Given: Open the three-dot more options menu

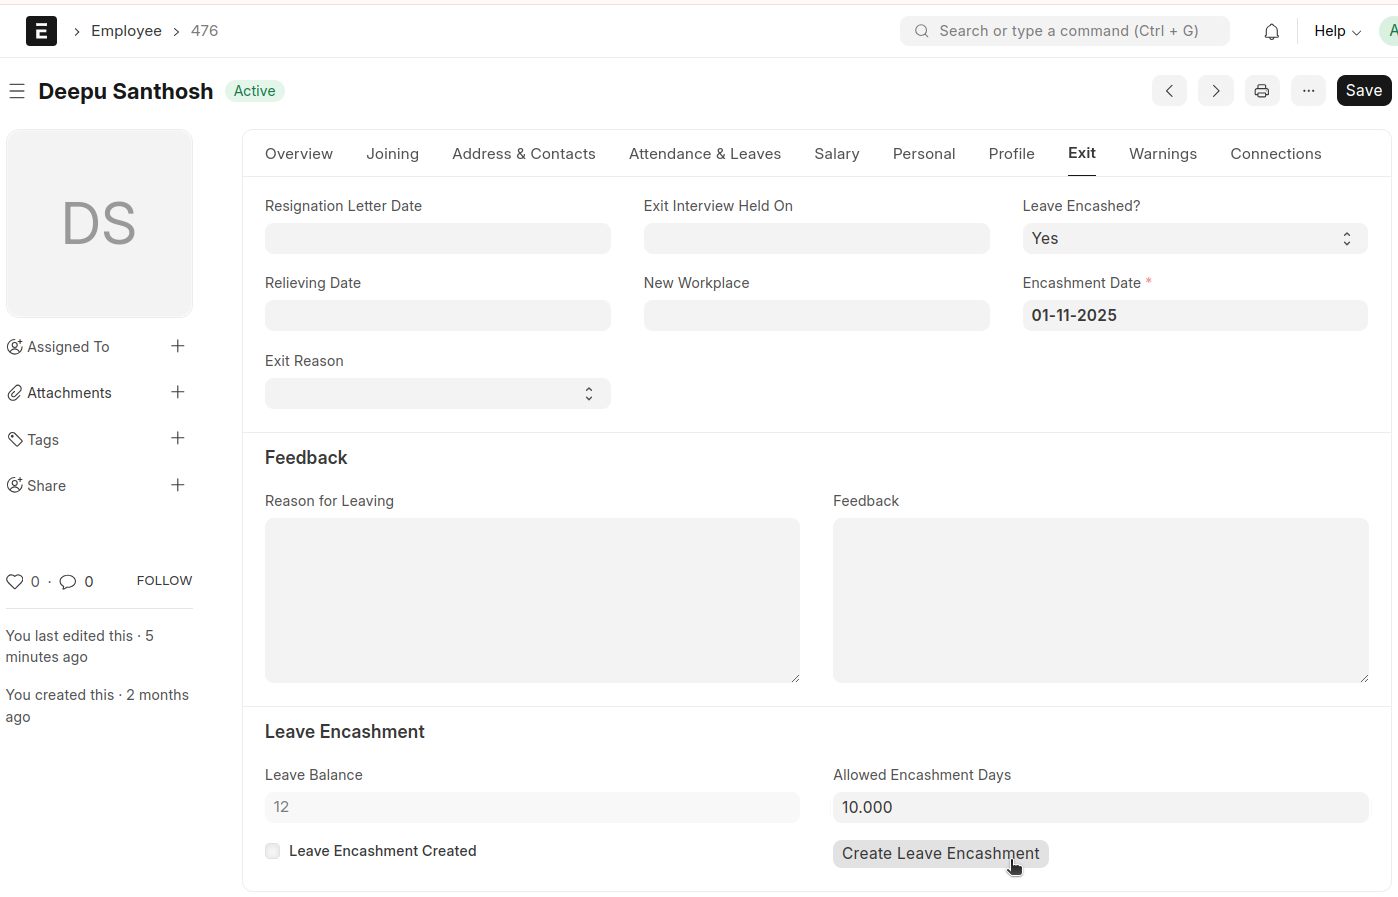Looking at the screenshot, I should [1308, 91].
